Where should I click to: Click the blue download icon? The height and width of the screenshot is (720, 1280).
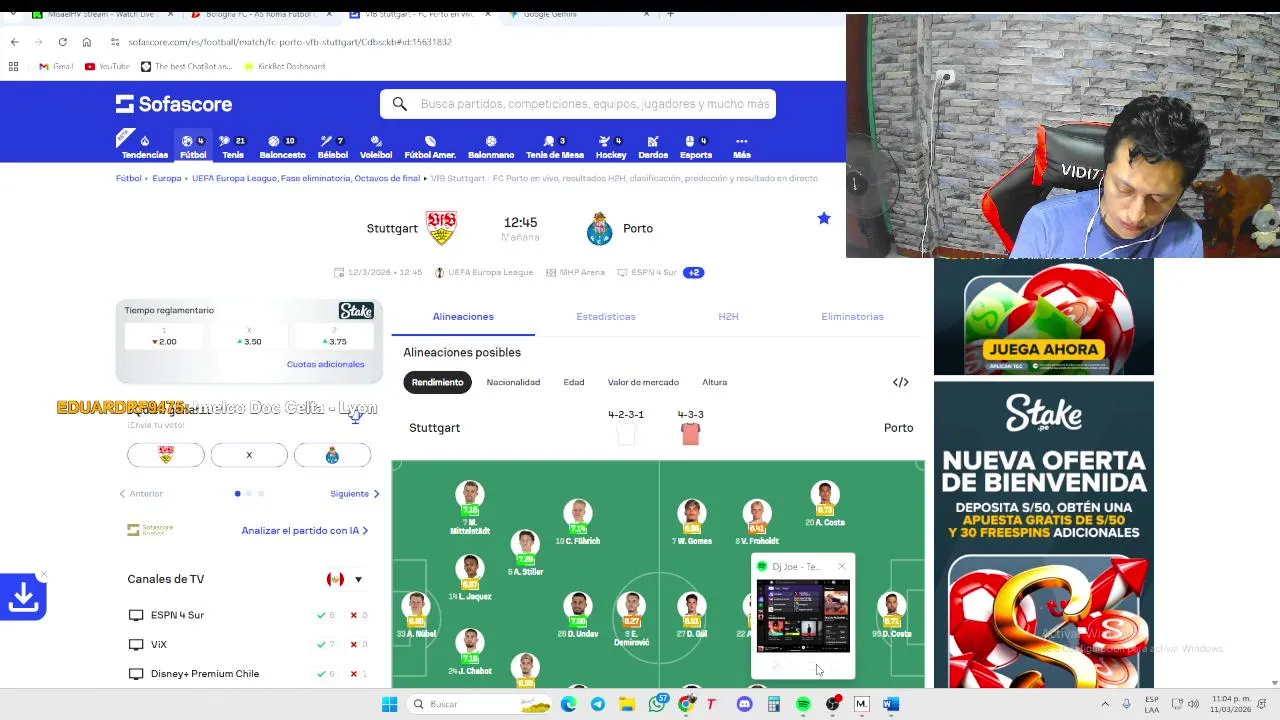(24, 597)
